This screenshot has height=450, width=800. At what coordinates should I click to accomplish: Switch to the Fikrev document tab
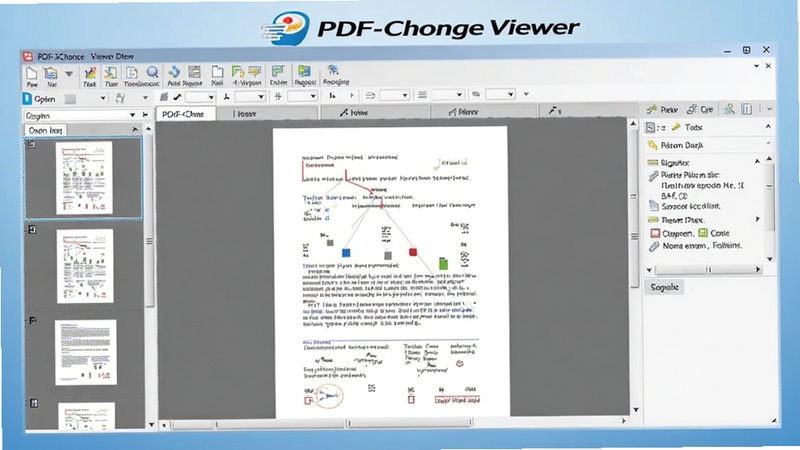point(484,111)
